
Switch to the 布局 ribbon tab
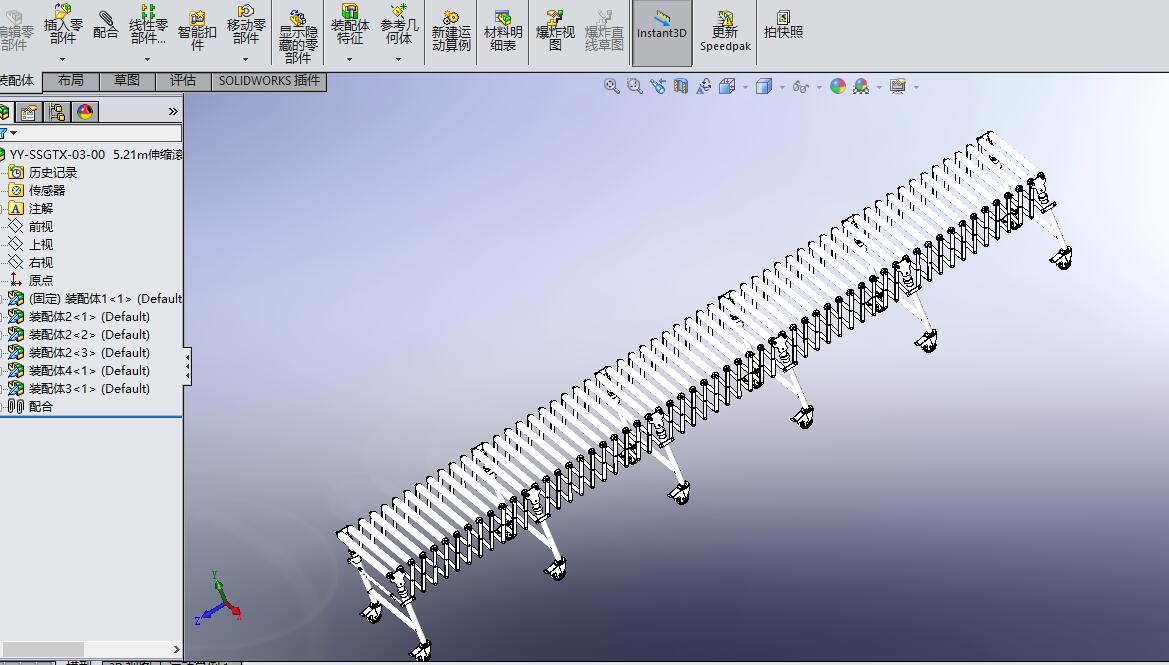click(71, 81)
